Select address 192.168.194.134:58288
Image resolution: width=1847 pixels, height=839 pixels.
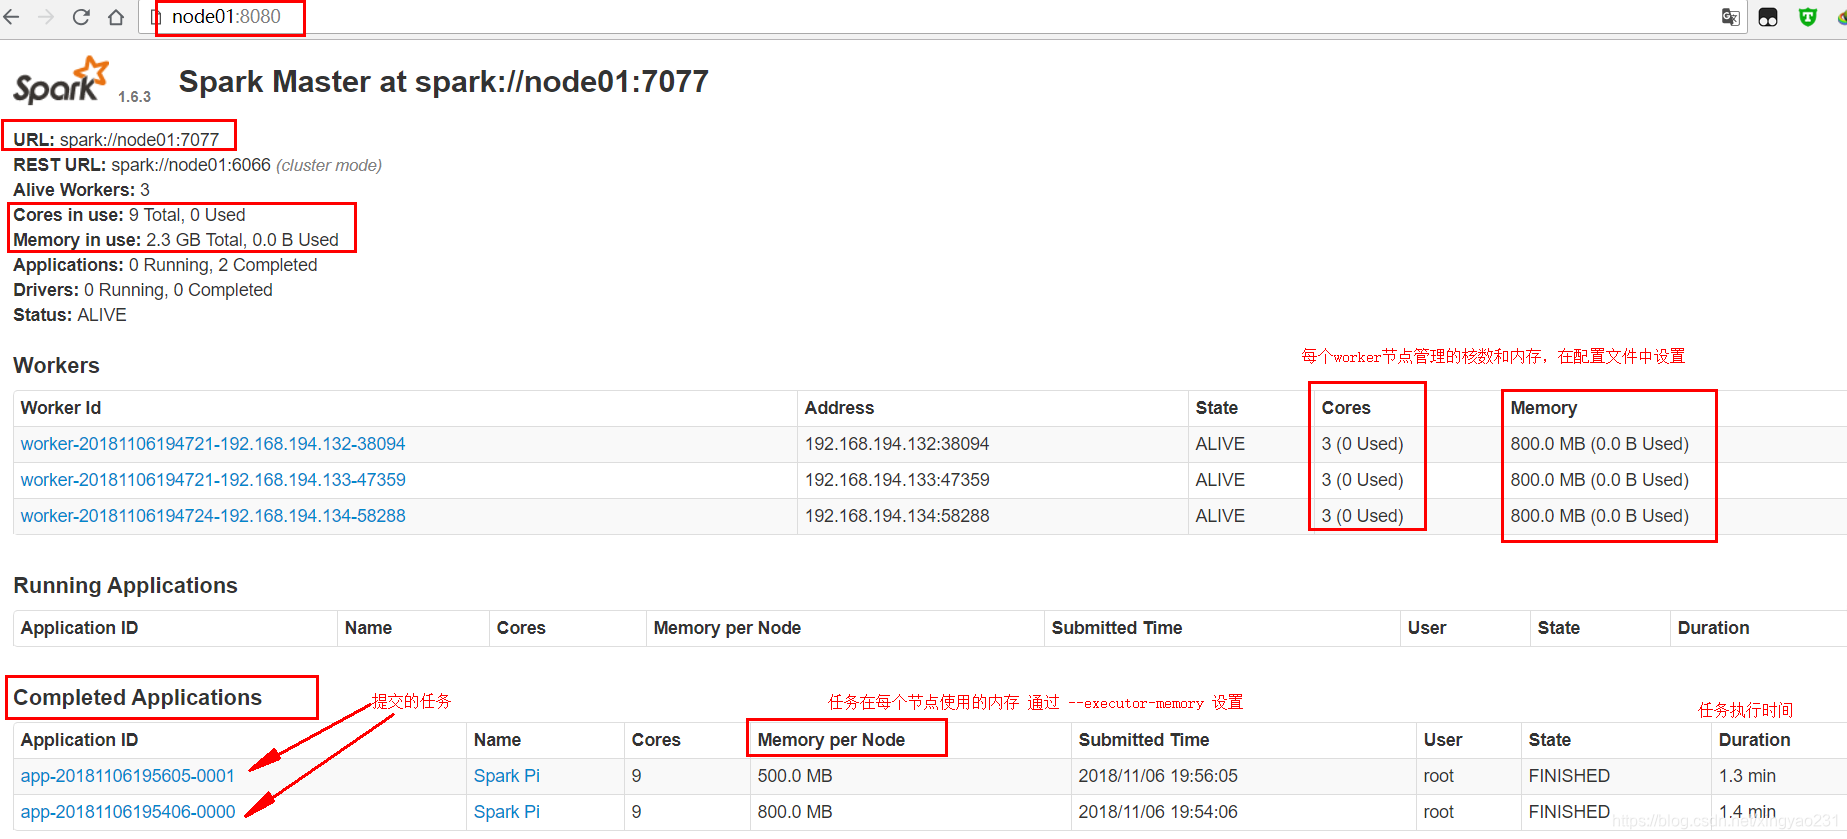point(897,516)
